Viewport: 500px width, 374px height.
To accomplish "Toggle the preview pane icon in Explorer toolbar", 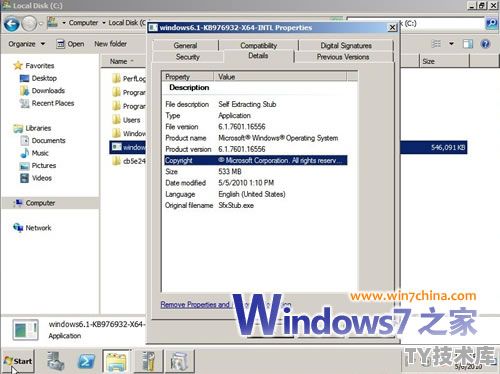I will [468, 44].
